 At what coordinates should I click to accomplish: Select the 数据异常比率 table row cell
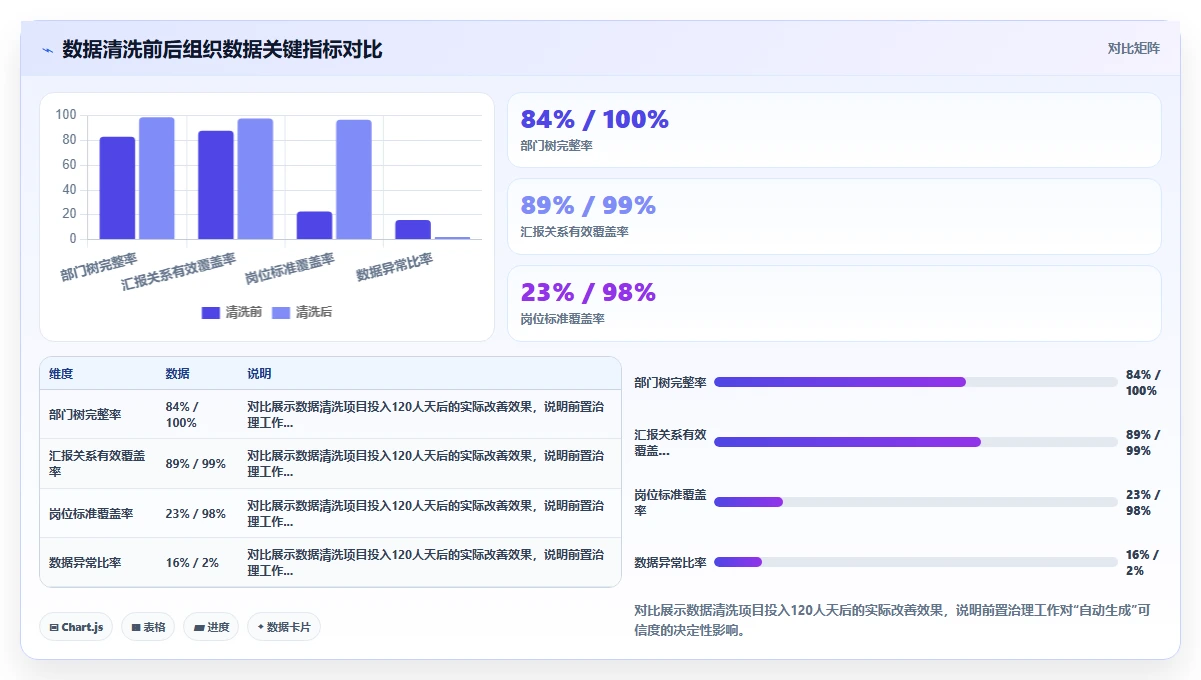[x=98, y=562]
